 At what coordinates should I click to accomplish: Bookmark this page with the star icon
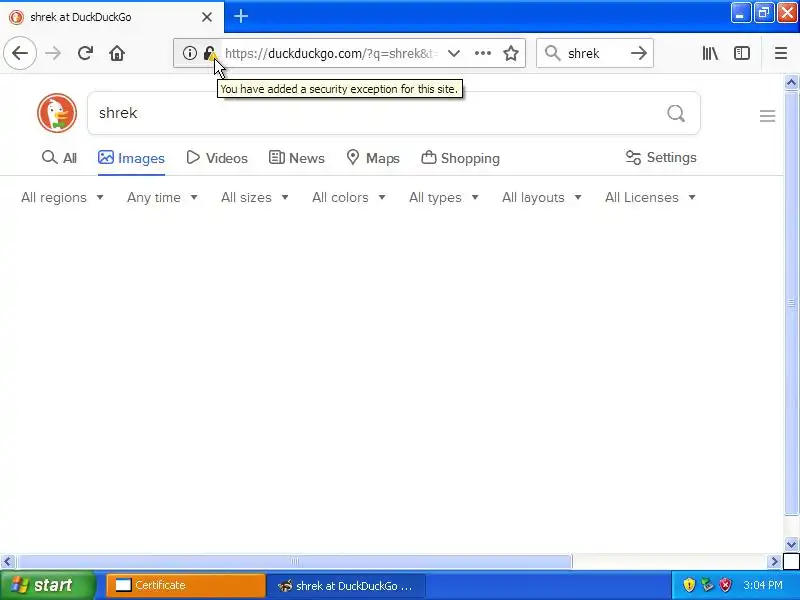pyautogui.click(x=511, y=53)
